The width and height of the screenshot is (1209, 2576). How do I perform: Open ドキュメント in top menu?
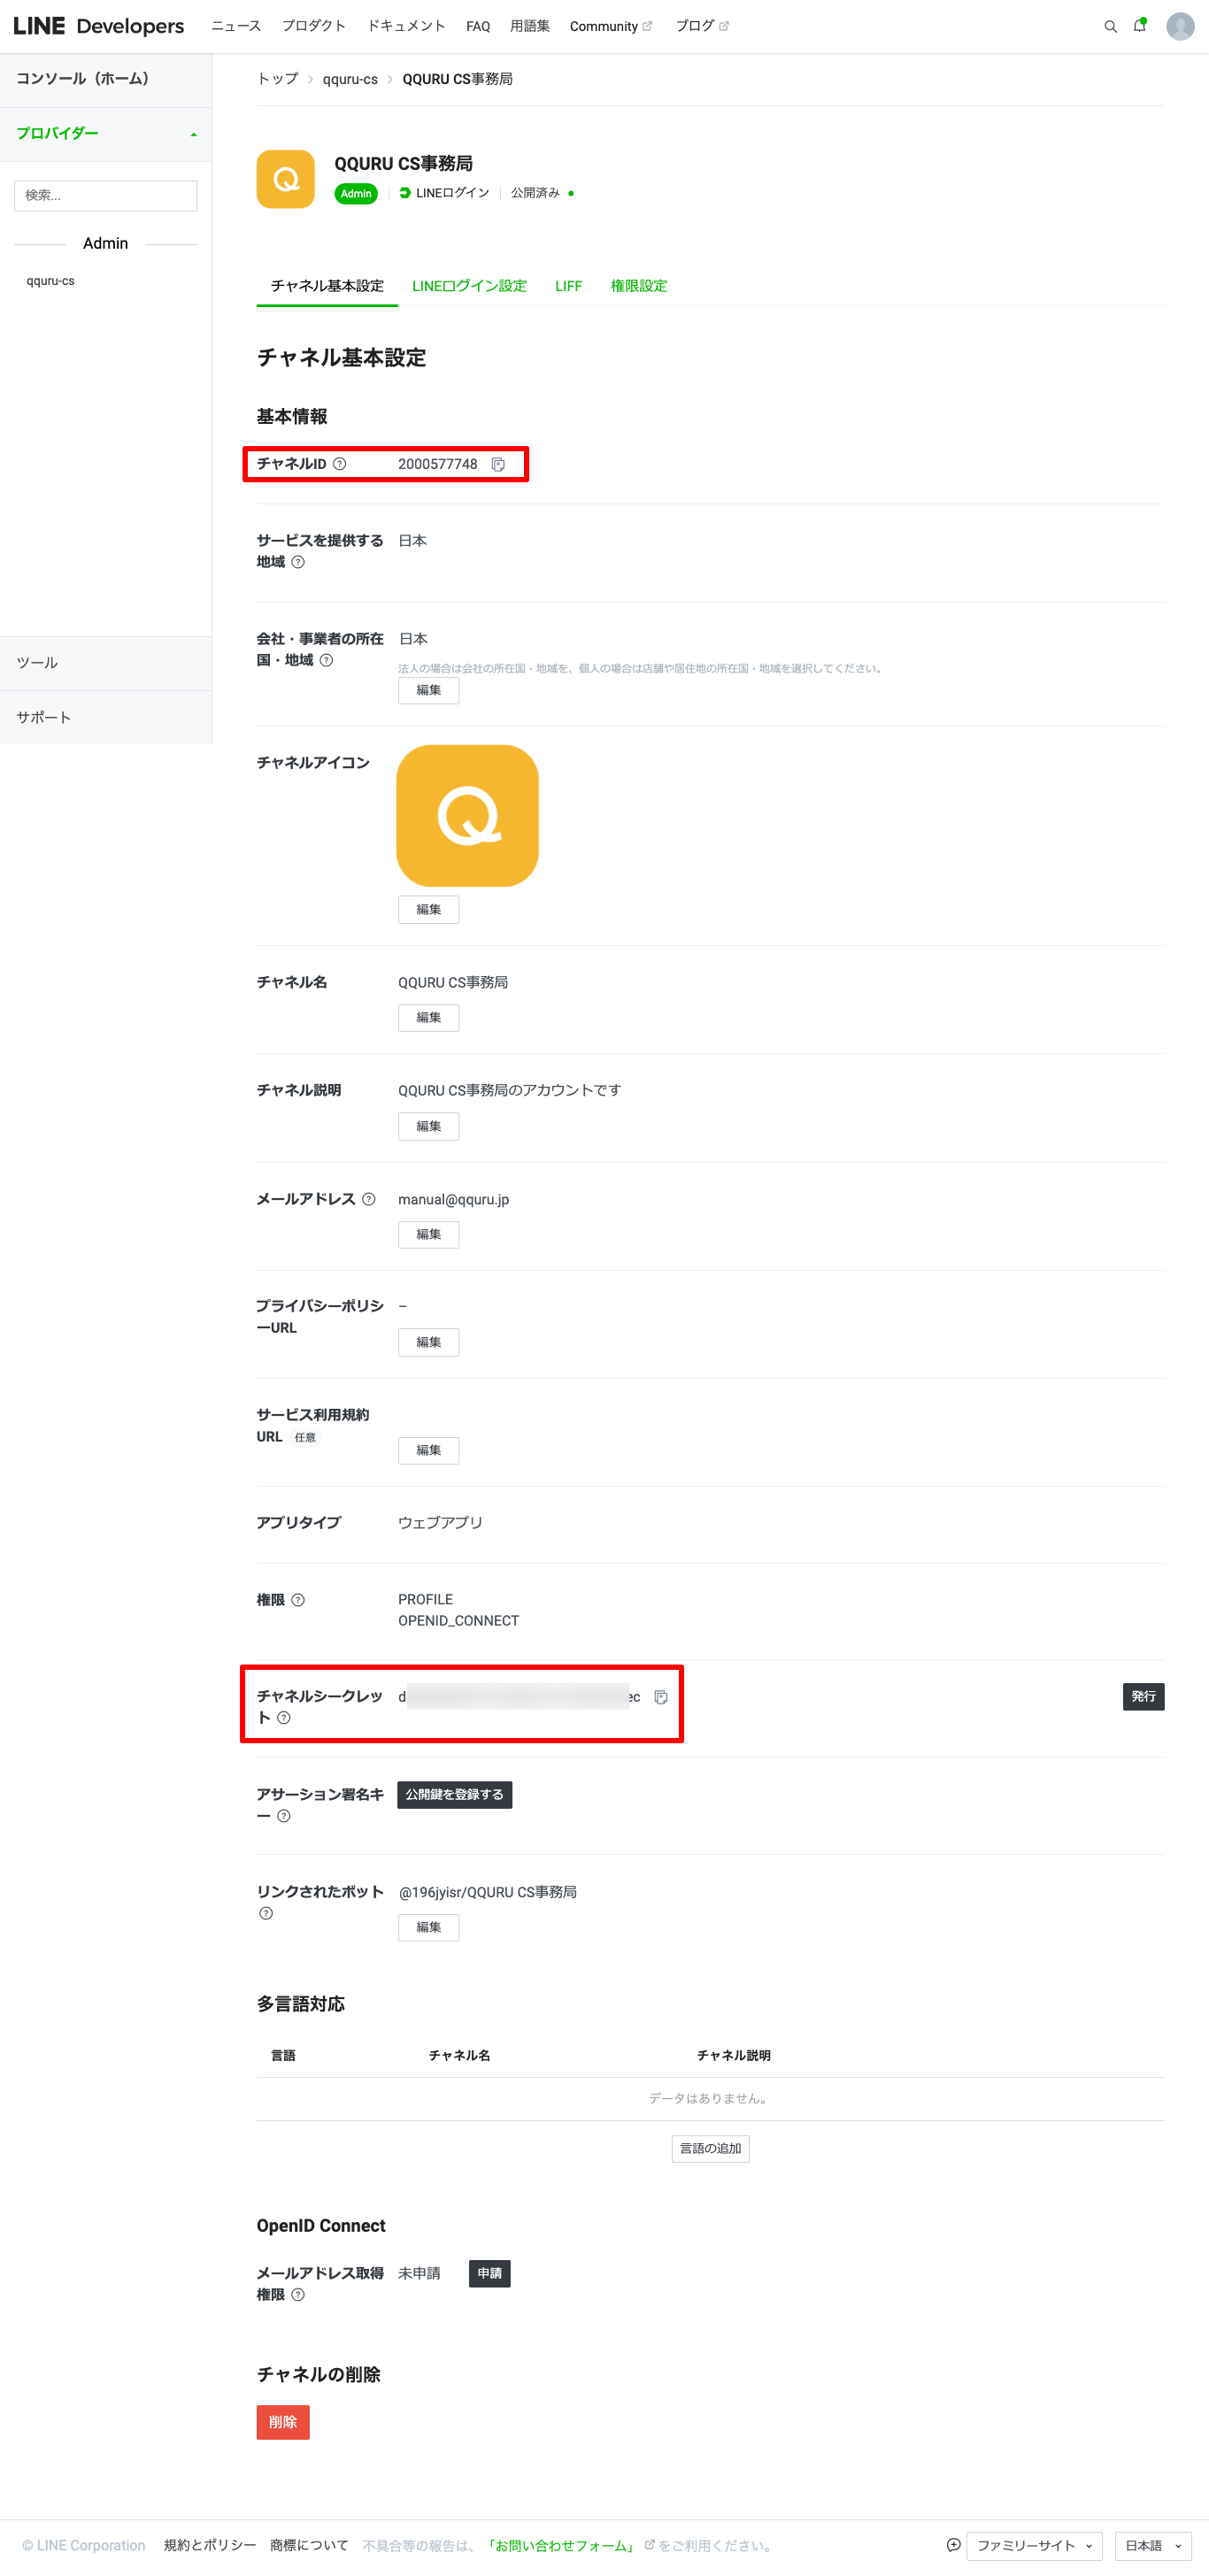click(405, 26)
